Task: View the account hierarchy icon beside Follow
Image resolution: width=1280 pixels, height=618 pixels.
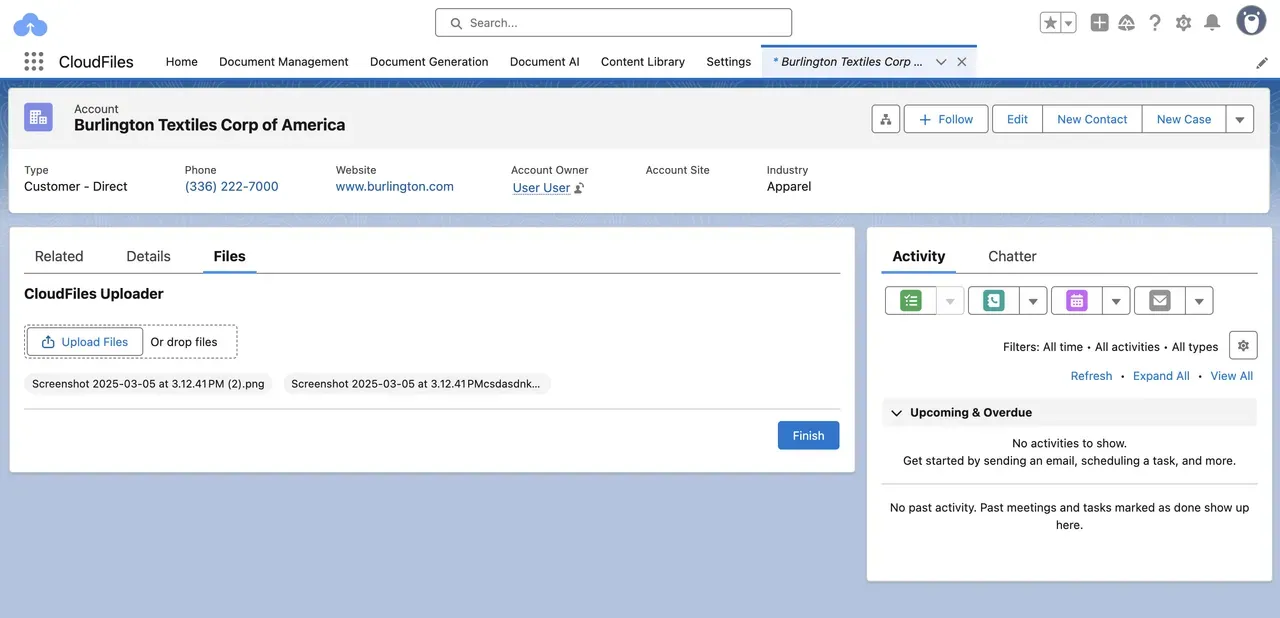Action: pos(885,118)
